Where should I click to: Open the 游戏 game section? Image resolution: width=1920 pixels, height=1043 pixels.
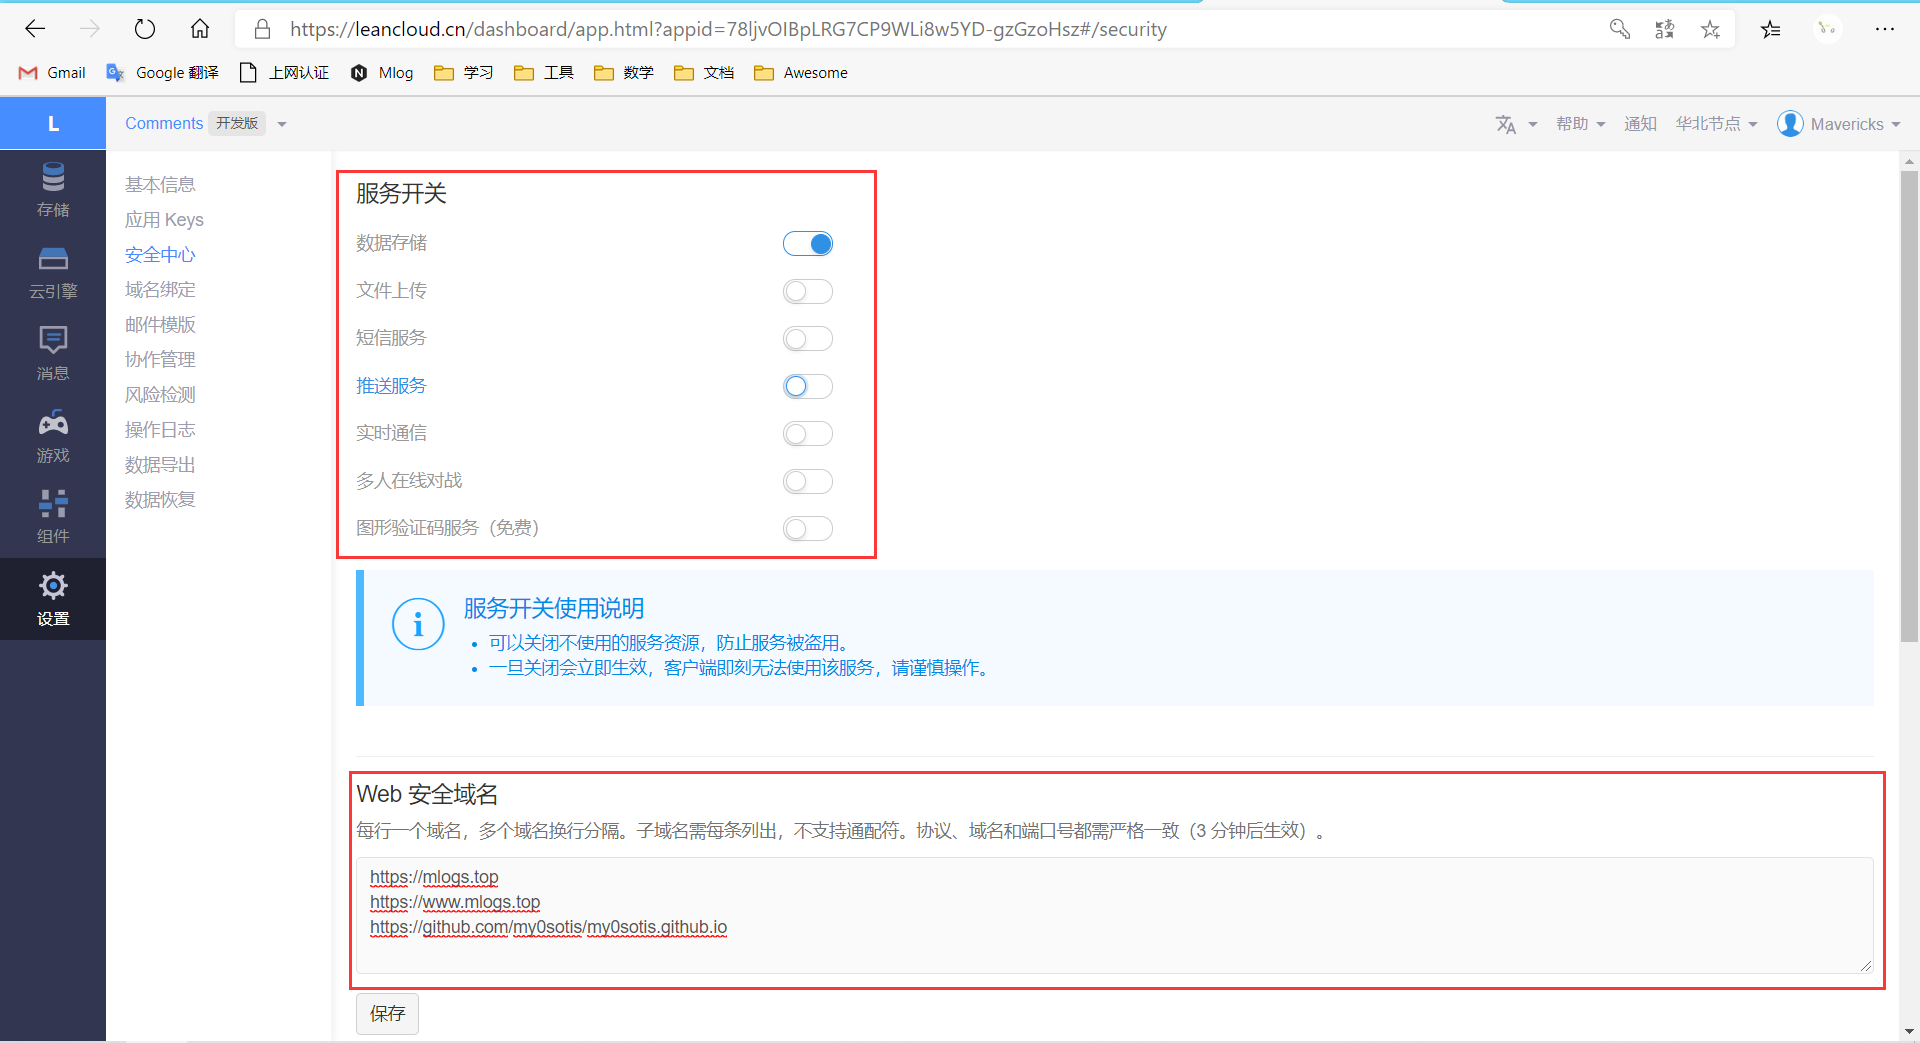tap(53, 436)
